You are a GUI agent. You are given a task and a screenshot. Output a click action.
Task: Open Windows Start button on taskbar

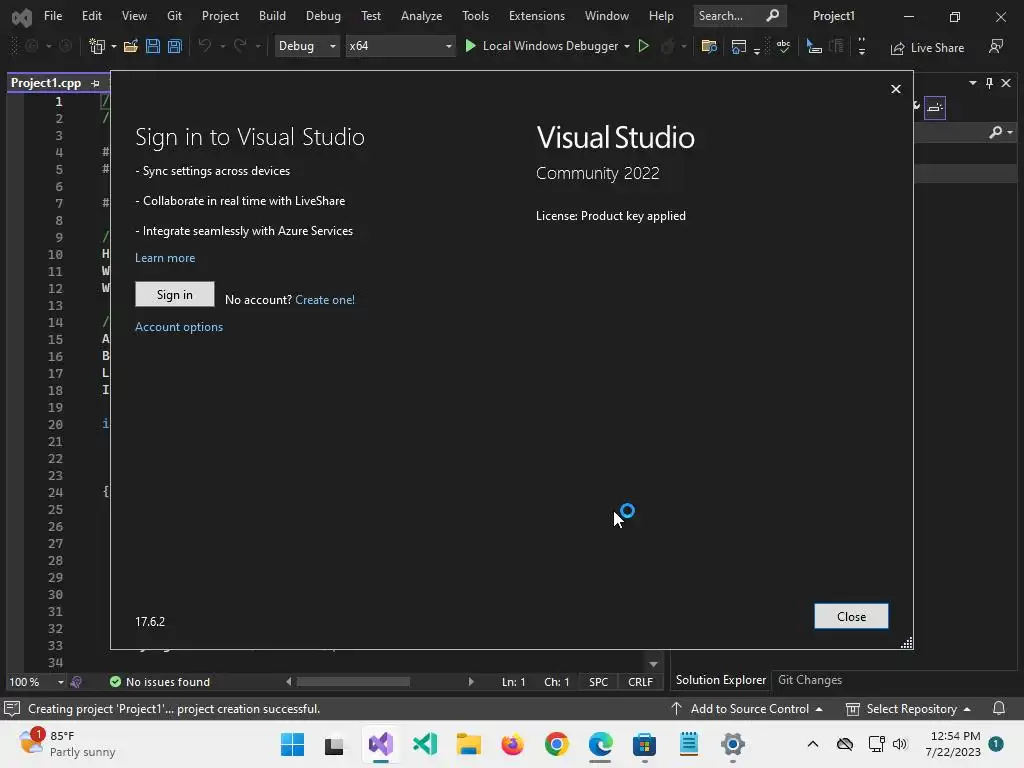292,744
